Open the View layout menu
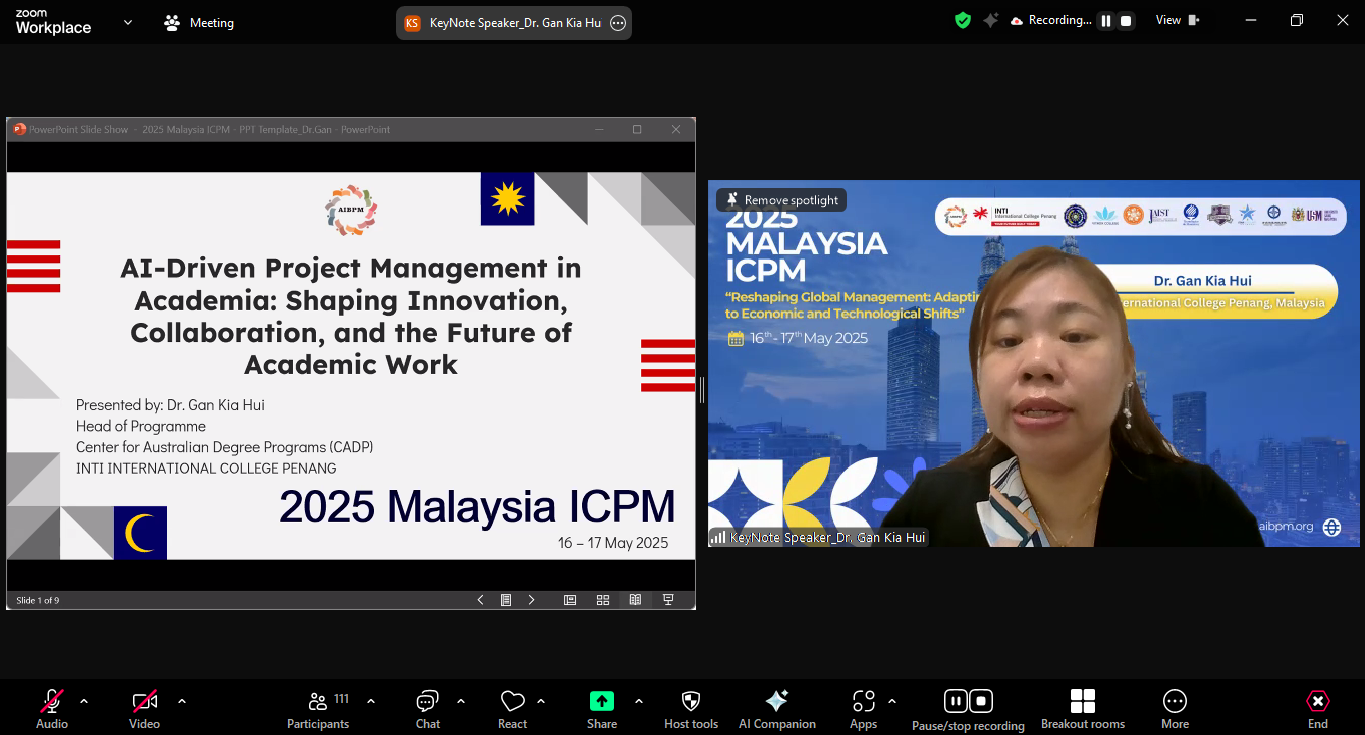This screenshot has height=735, width=1365. tap(1178, 20)
